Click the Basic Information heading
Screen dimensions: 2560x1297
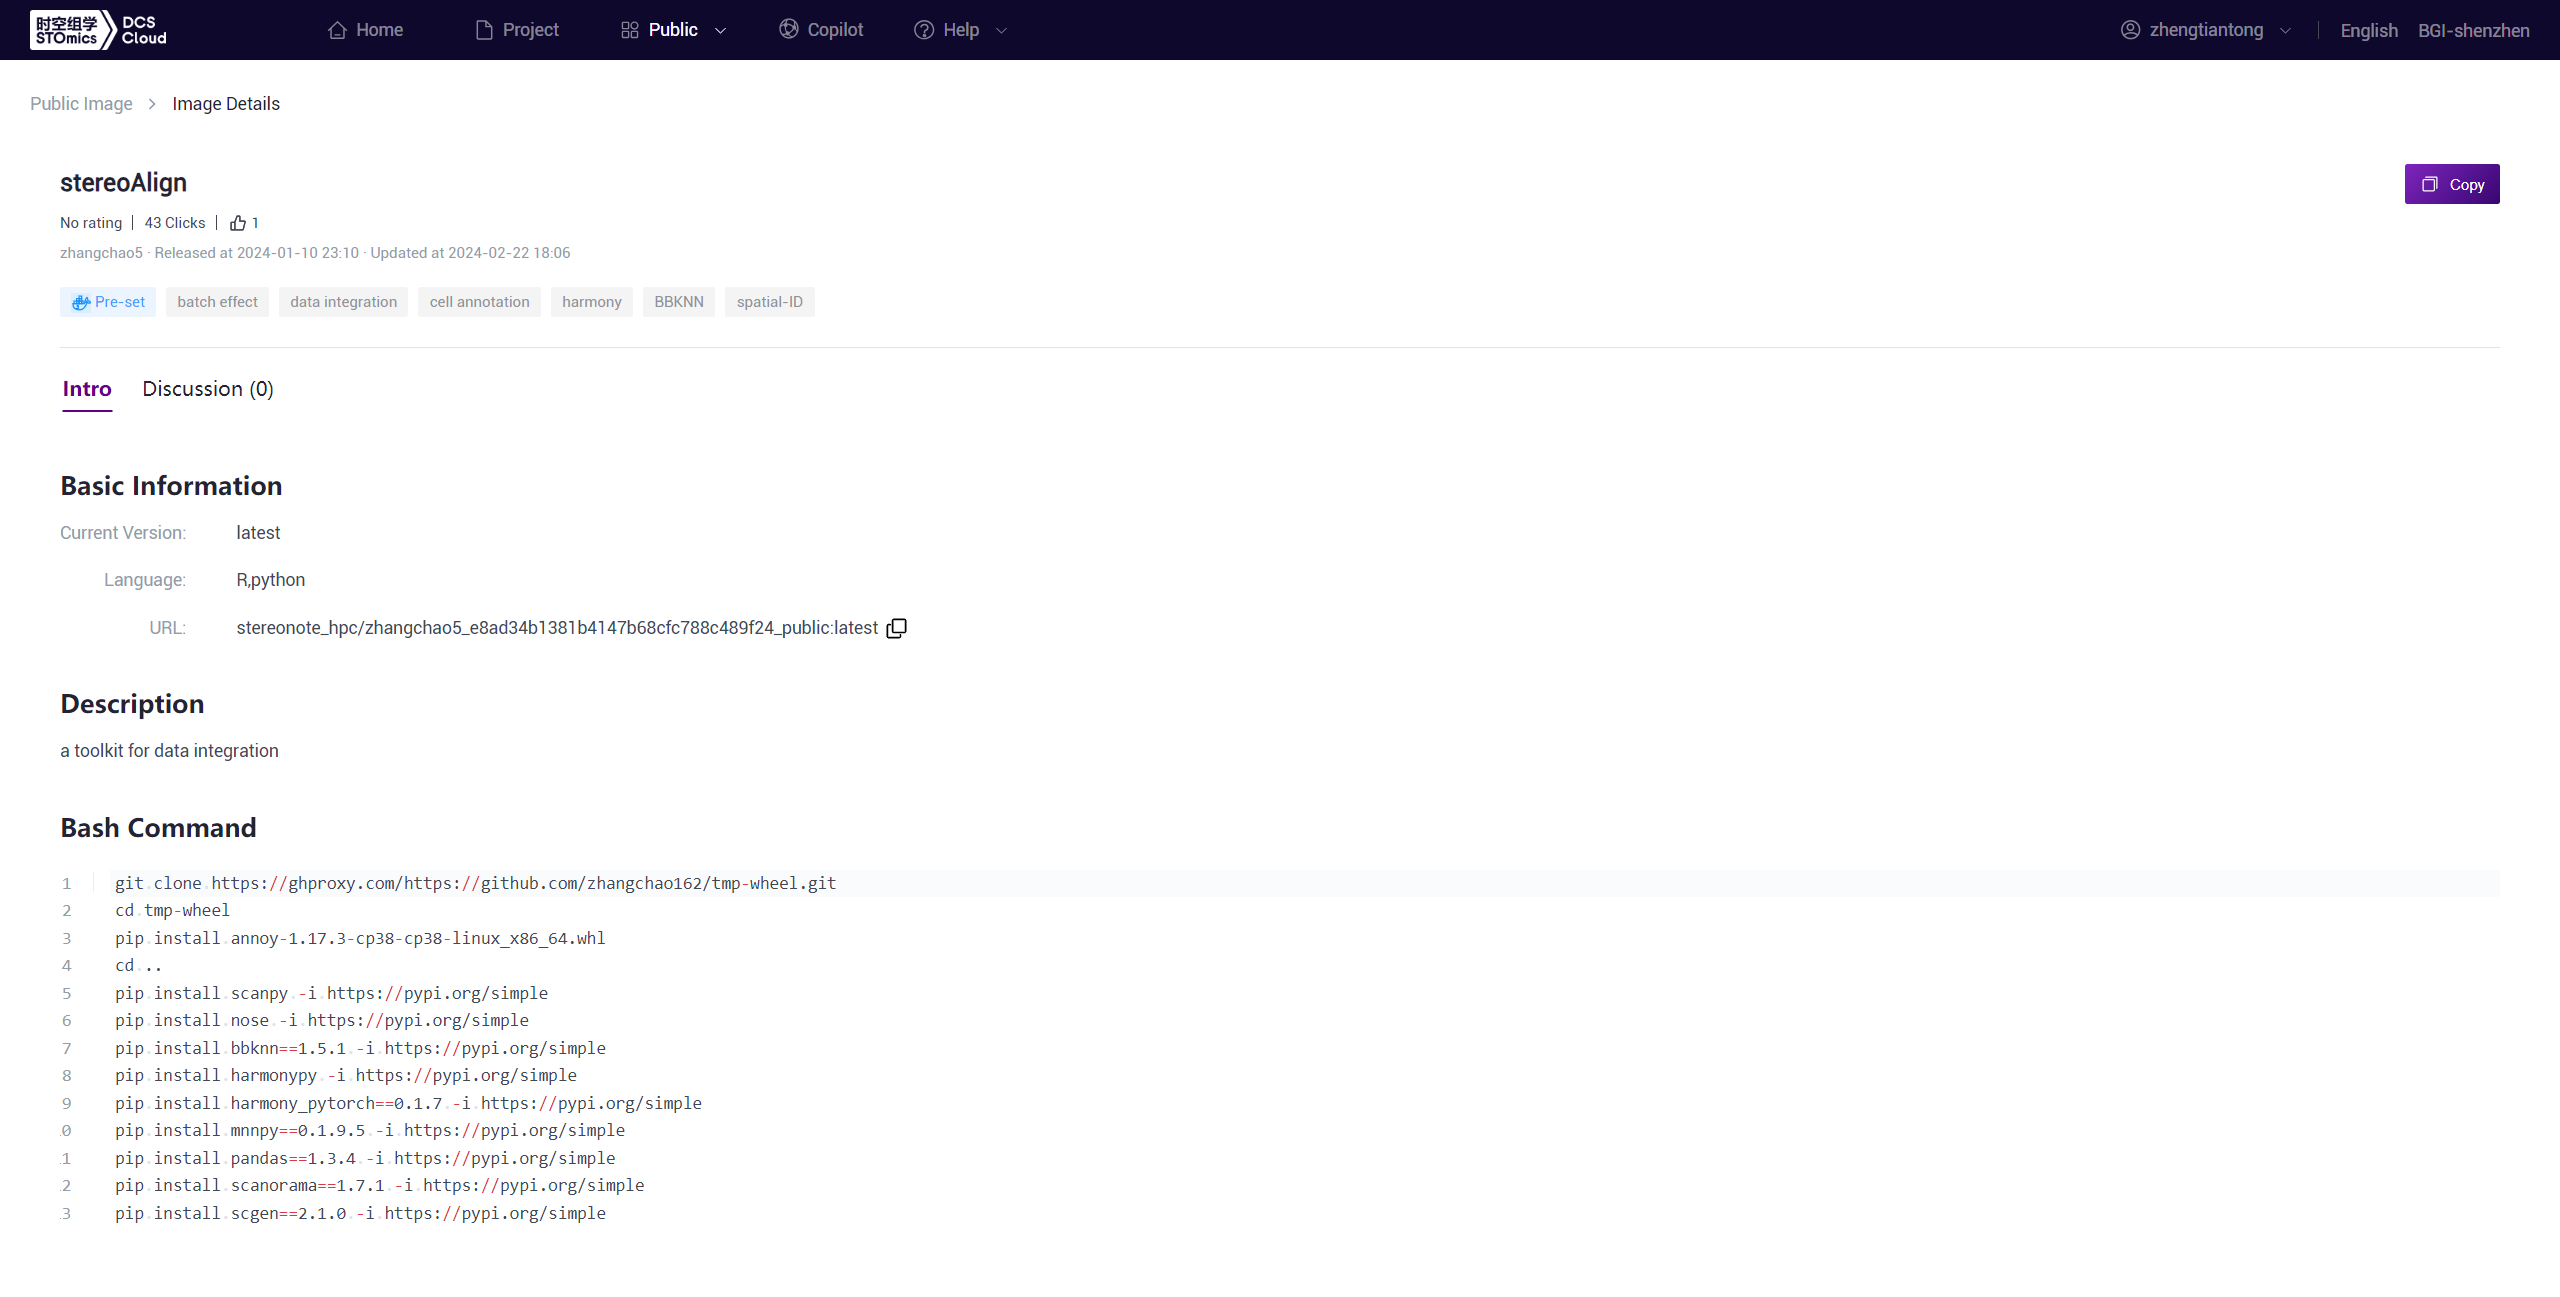pos(171,486)
